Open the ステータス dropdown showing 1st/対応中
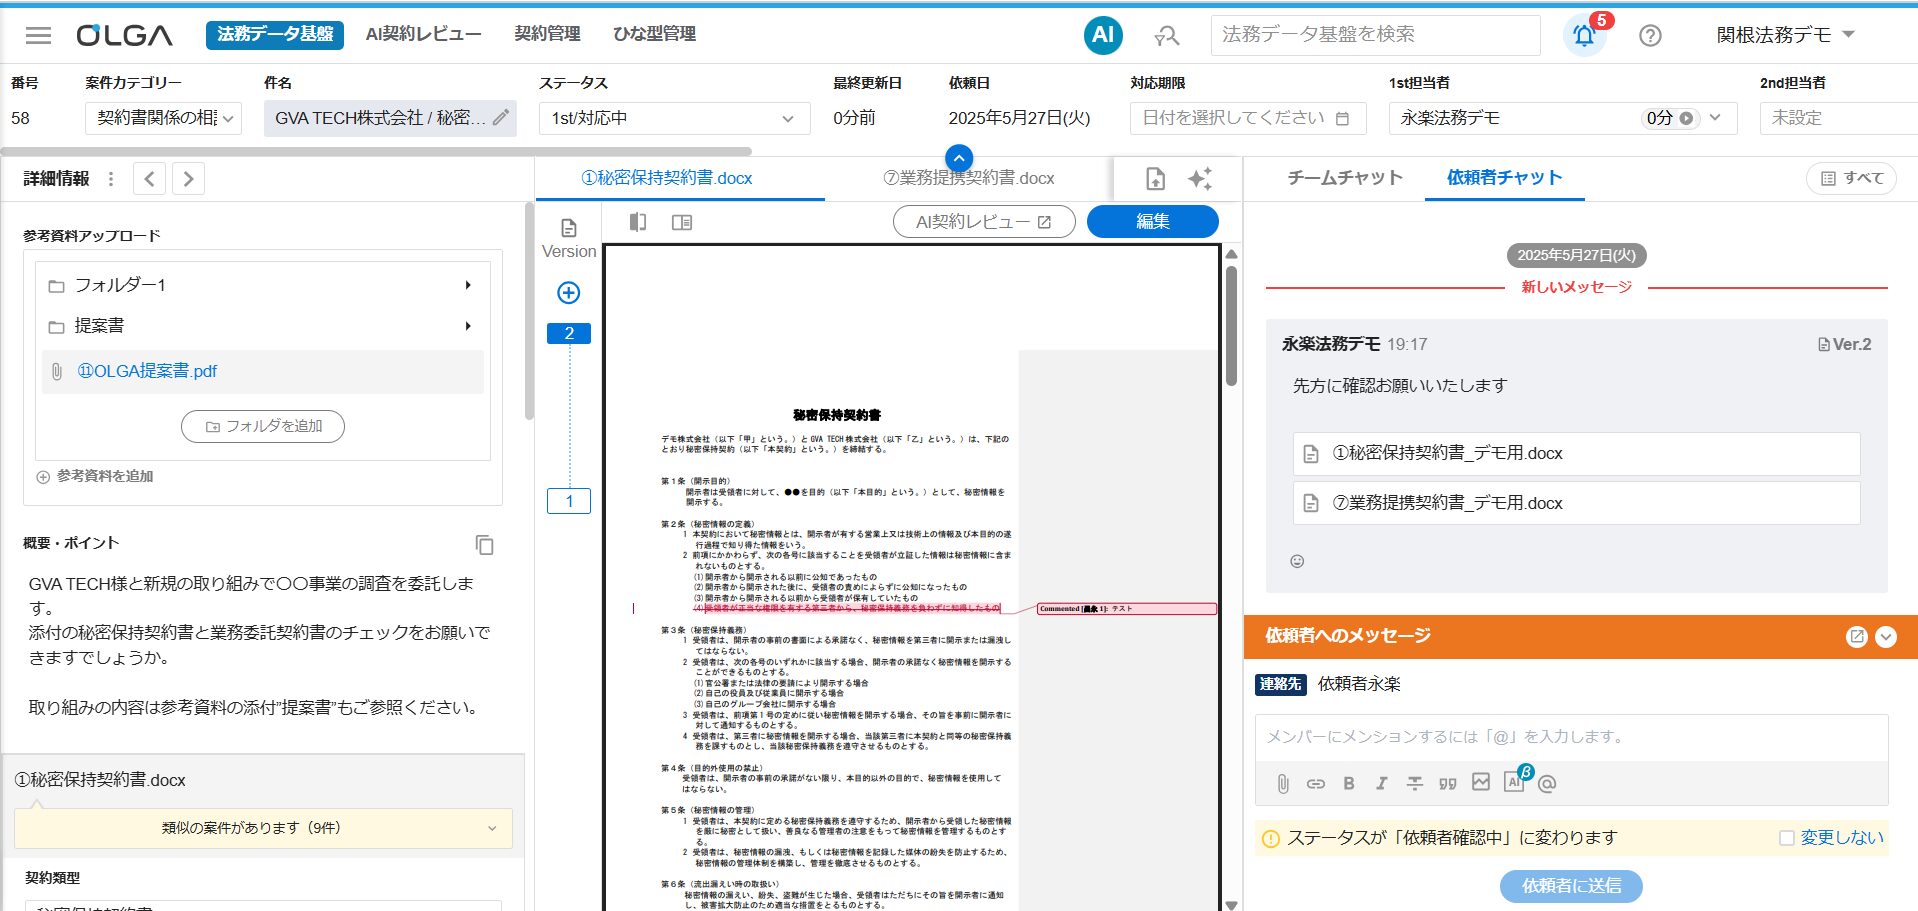1918x911 pixels. pyautogui.click(x=673, y=118)
